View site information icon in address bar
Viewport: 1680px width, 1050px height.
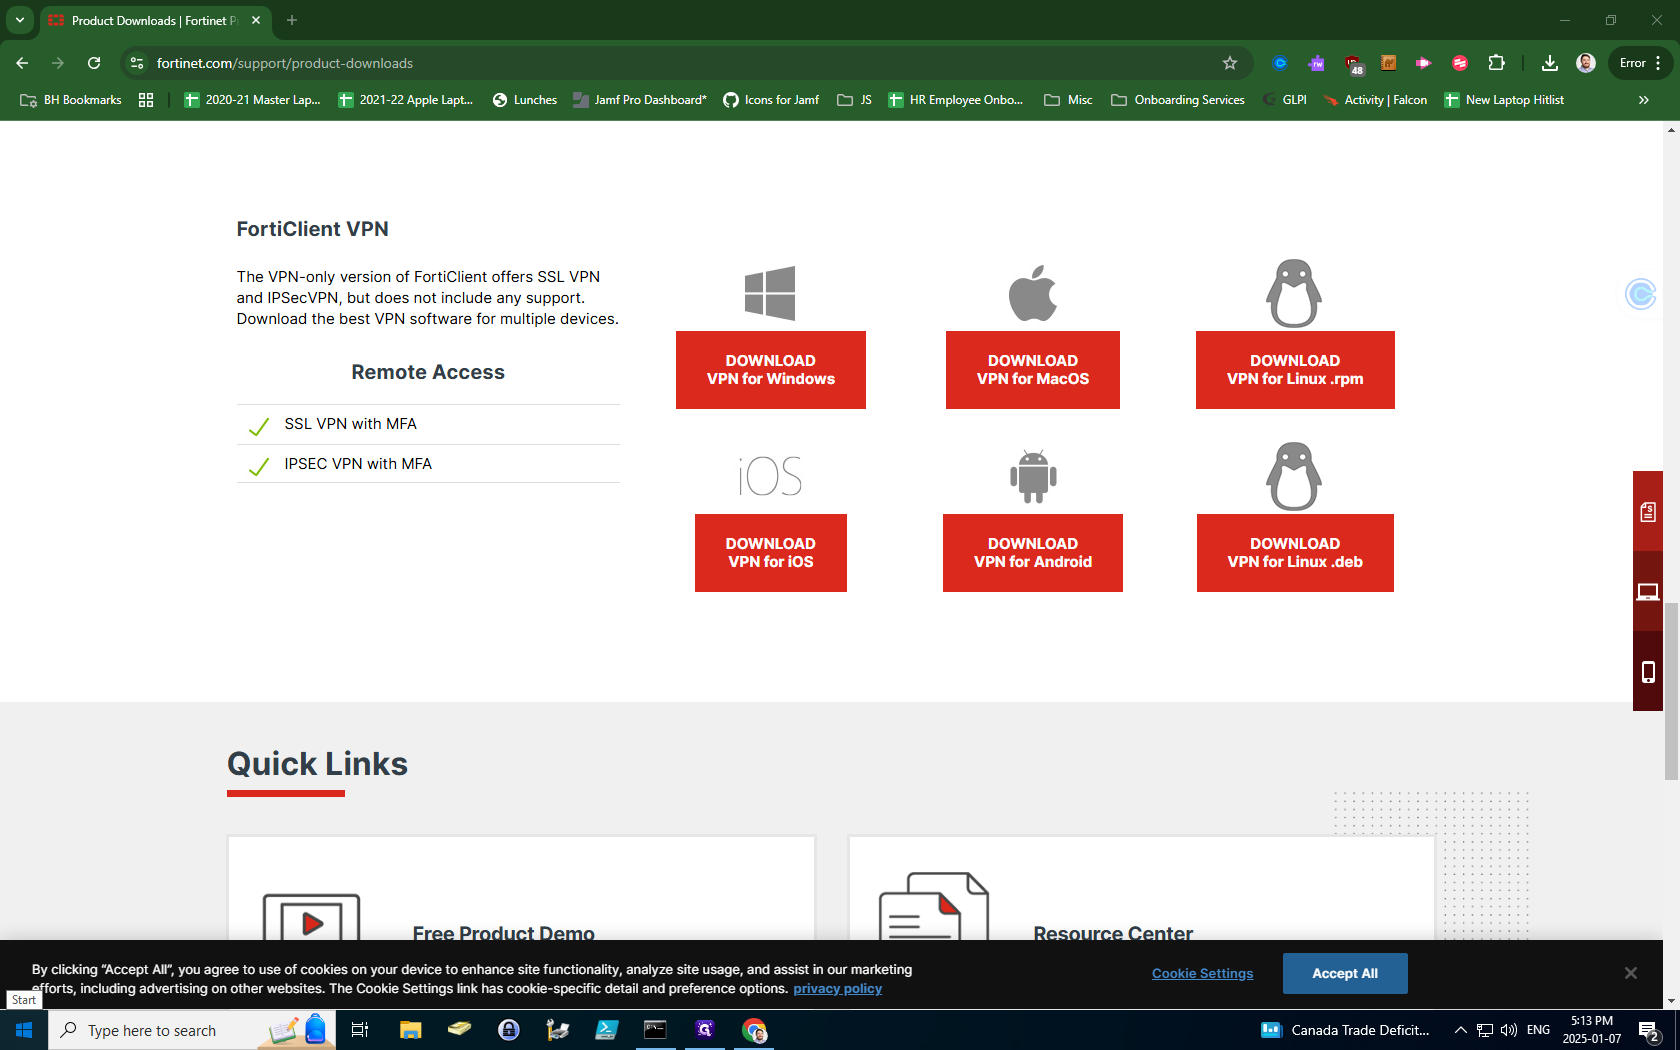point(137,63)
